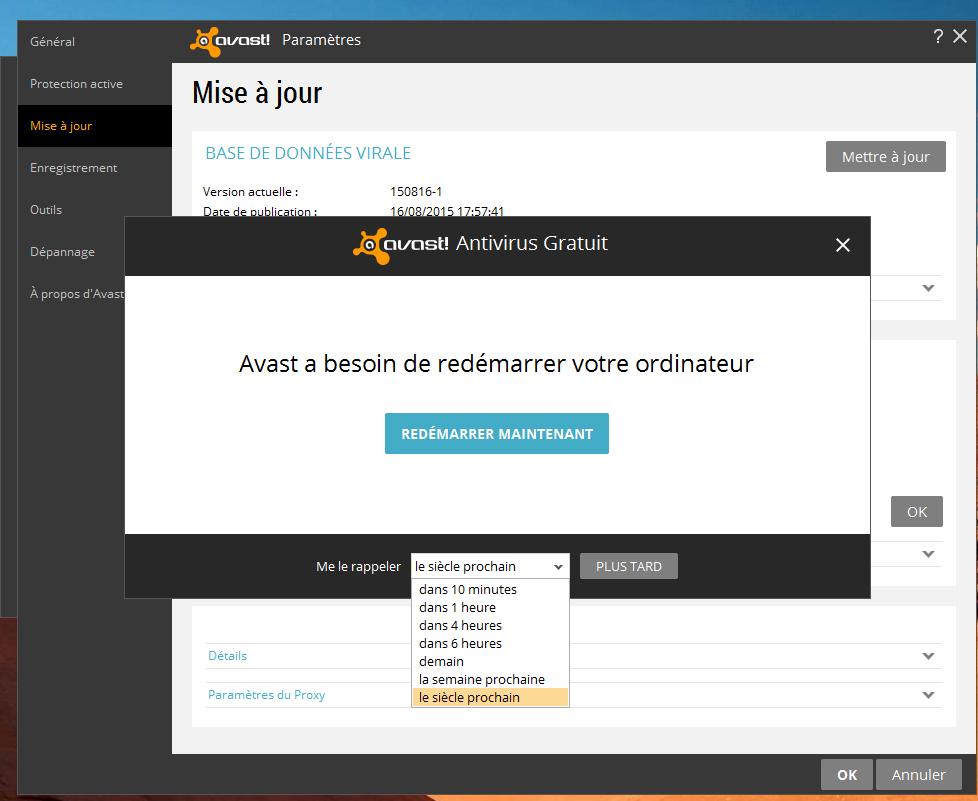Close the Antivirus Gratuit restart dialog
The height and width of the screenshot is (801, 978).
(843, 245)
